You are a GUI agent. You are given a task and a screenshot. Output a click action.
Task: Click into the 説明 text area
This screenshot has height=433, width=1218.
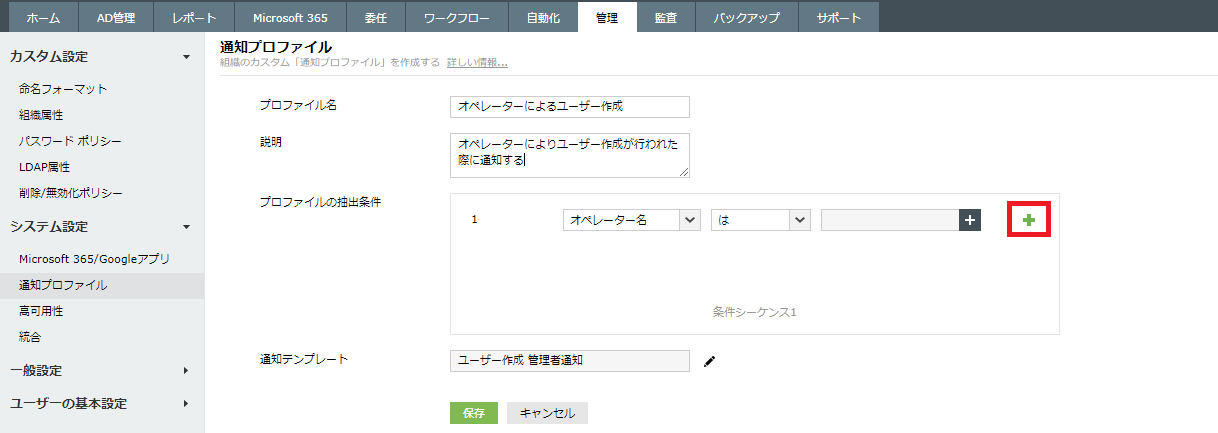(x=570, y=155)
